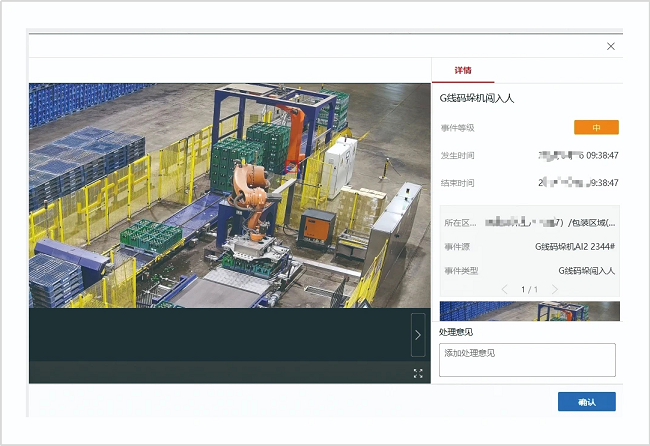Click the 所在区域 value ending in 包装区域

(550, 223)
